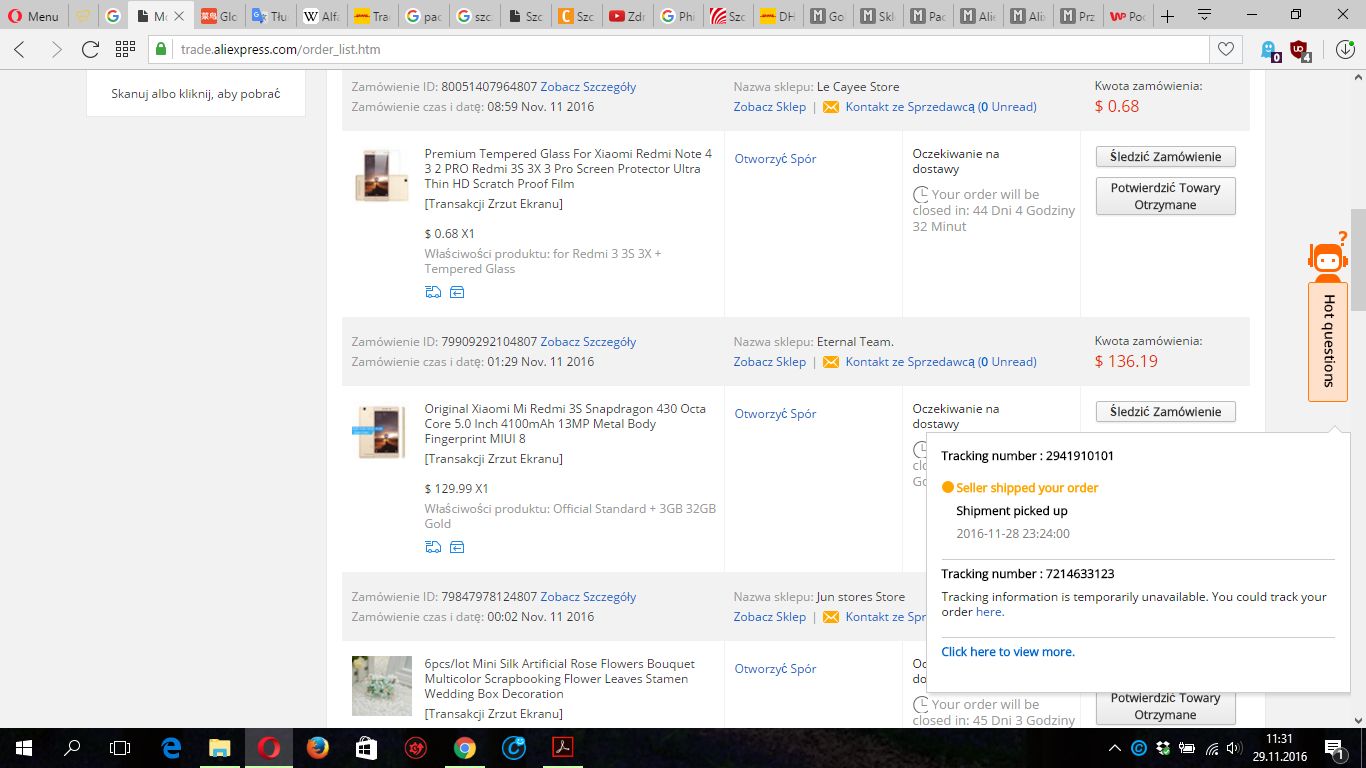Click the 'Click here to view more' link
1366x768 pixels.
click(x=1007, y=652)
